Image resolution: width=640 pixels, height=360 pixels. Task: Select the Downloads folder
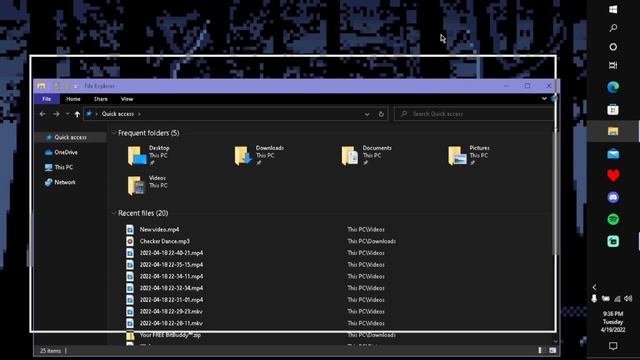point(259,155)
